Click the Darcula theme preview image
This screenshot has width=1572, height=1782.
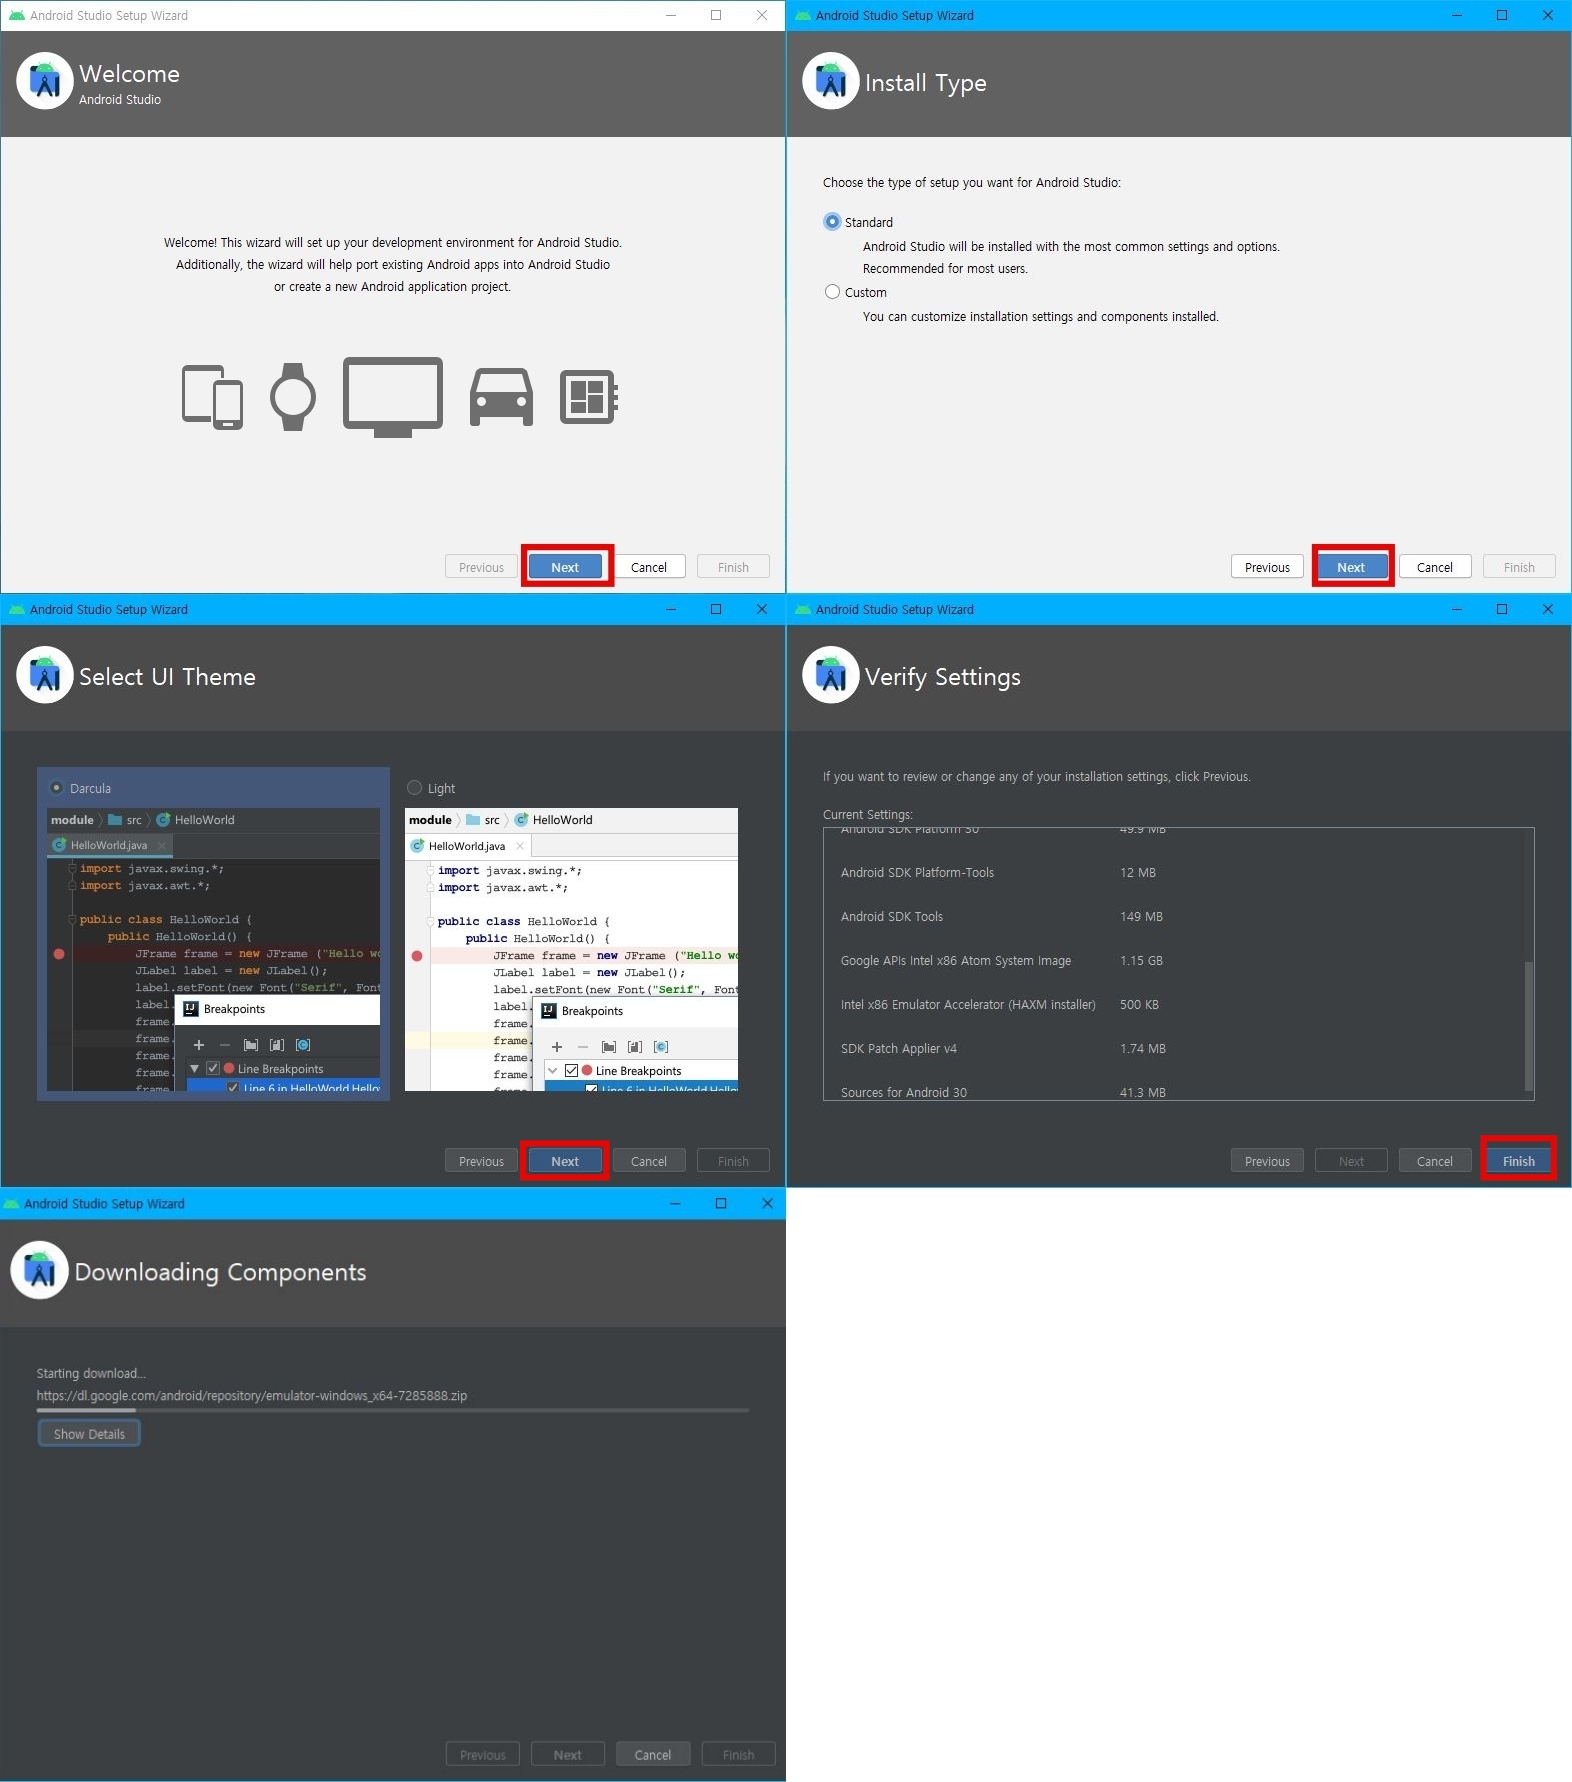(214, 949)
